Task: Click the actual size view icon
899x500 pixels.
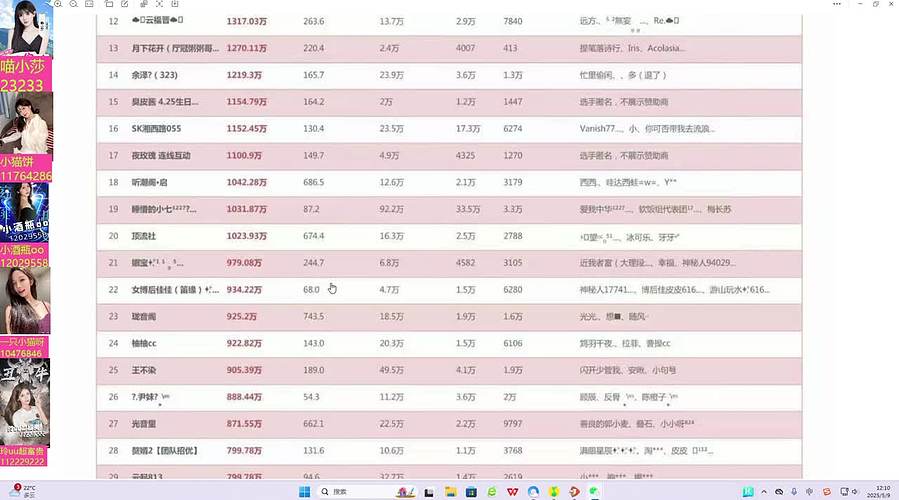Action: point(89,3)
